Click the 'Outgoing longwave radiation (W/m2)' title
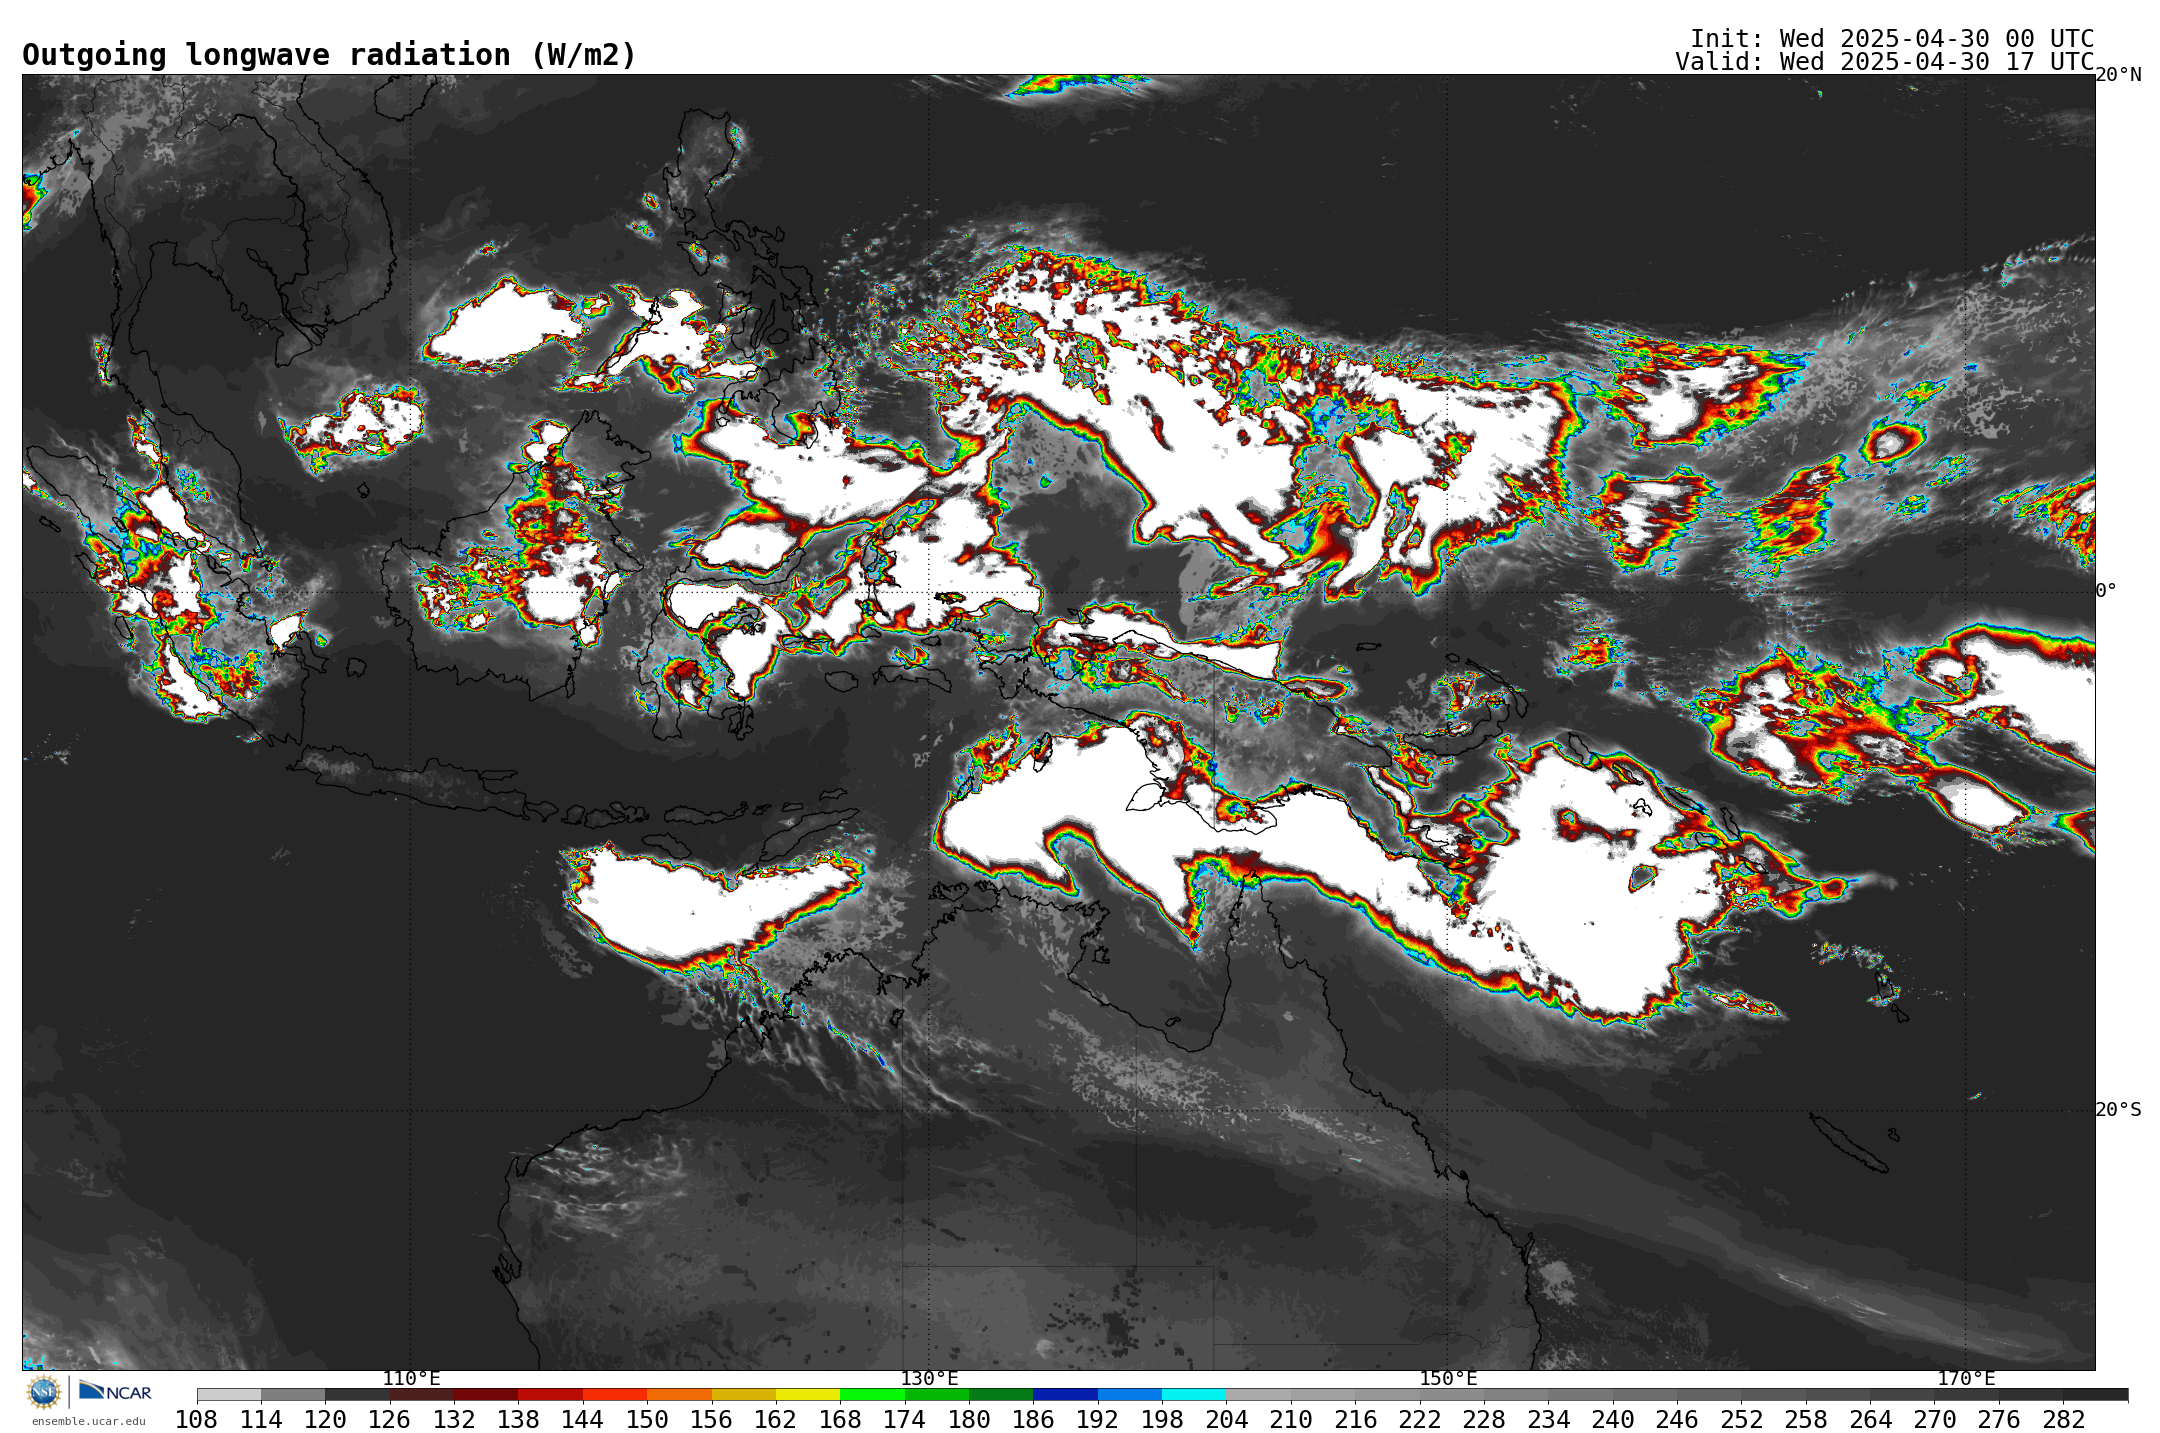 [x=329, y=55]
